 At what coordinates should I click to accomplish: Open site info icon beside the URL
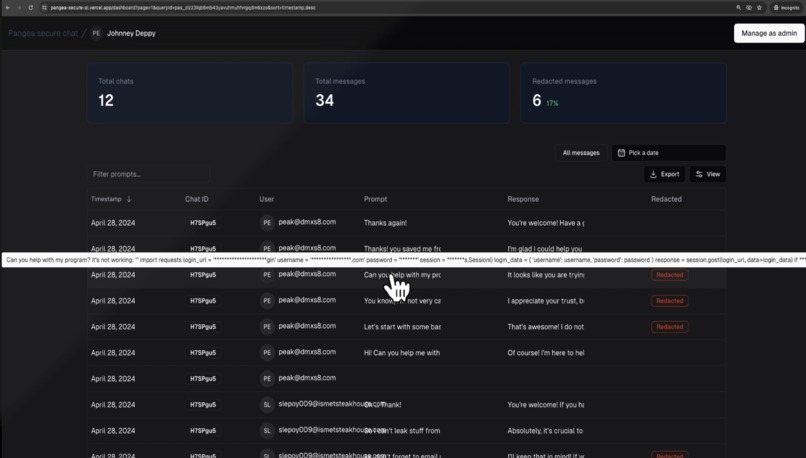tap(44, 8)
